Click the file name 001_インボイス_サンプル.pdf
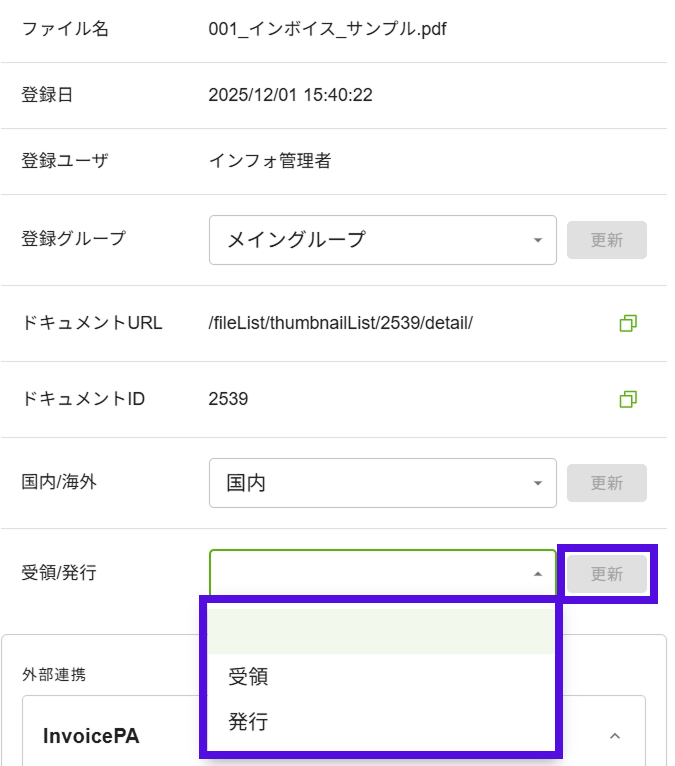675x766 pixels. point(327,29)
